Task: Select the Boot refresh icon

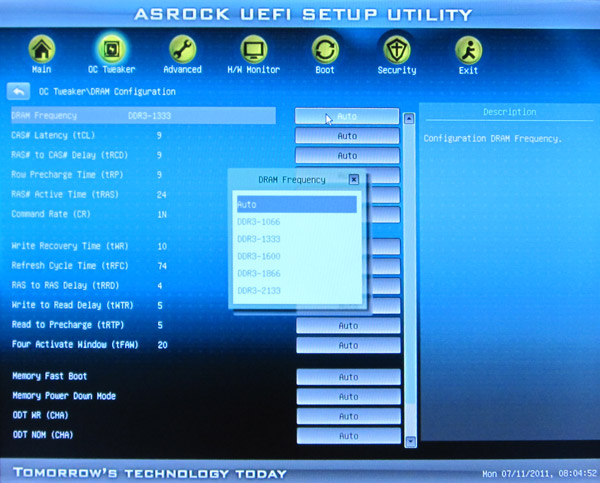Action: click(325, 50)
